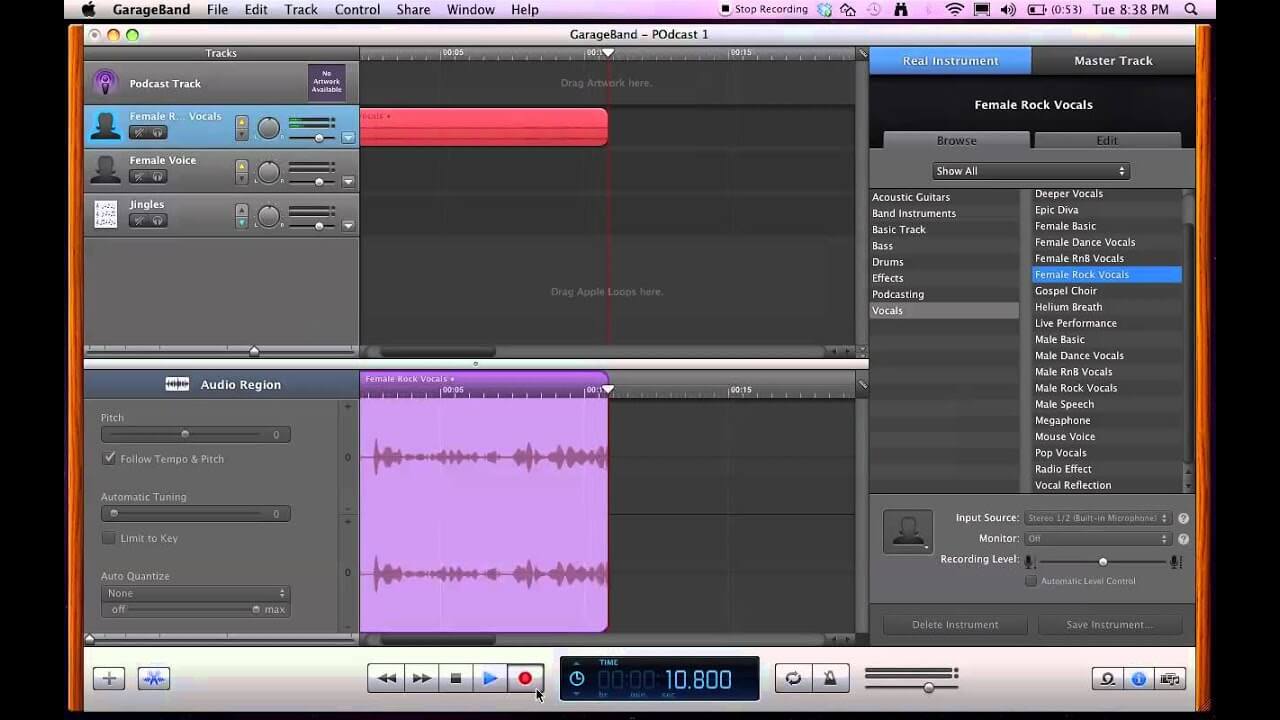1280x720 pixels.
Task: Open the Input Source dropdown
Action: click(x=1096, y=517)
